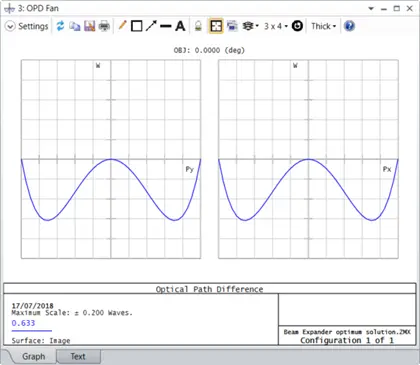This screenshot has width=420, height=365.
Task: Toggle the window lock icon
Action: [198, 26]
